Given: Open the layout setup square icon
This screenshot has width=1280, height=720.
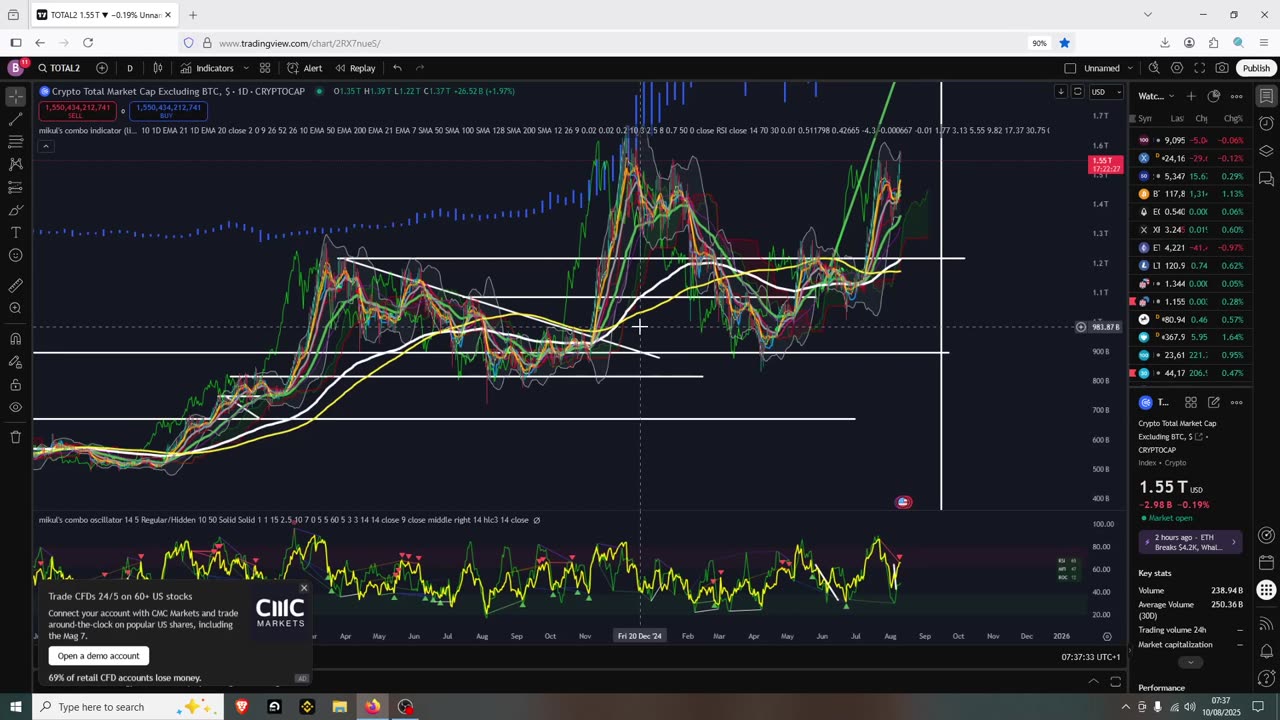Looking at the screenshot, I should pos(1070,68).
